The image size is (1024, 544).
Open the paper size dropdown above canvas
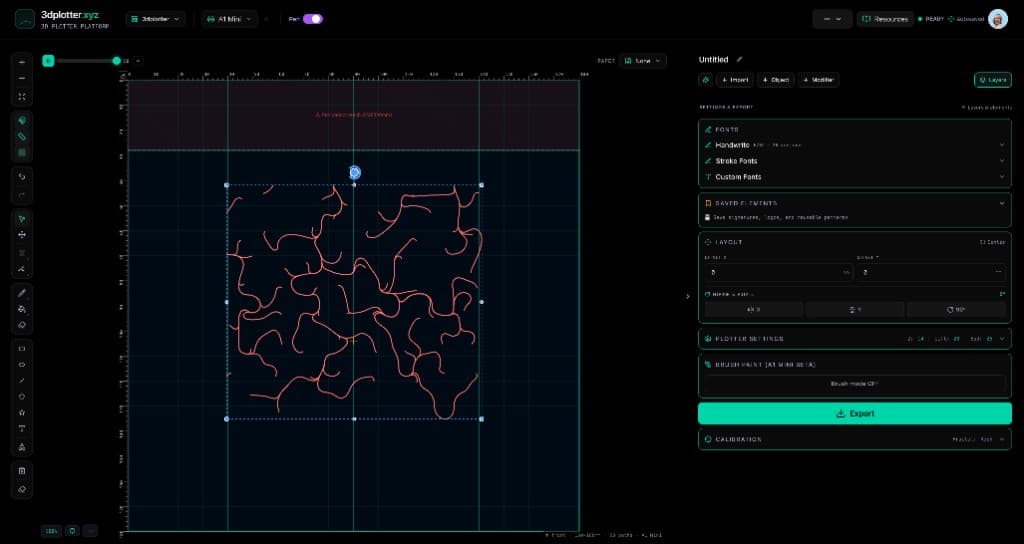tap(643, 61)
